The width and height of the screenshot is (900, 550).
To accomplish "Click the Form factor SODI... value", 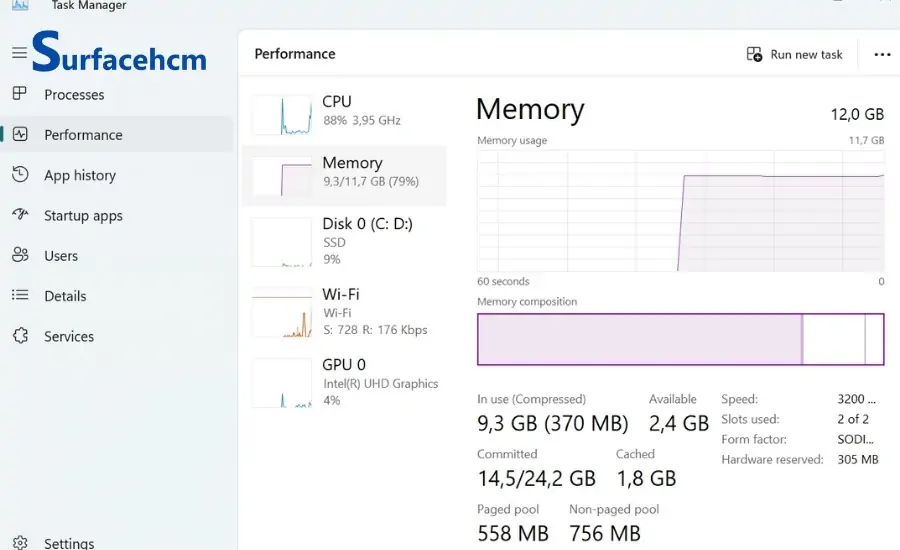I will point(855,439).
